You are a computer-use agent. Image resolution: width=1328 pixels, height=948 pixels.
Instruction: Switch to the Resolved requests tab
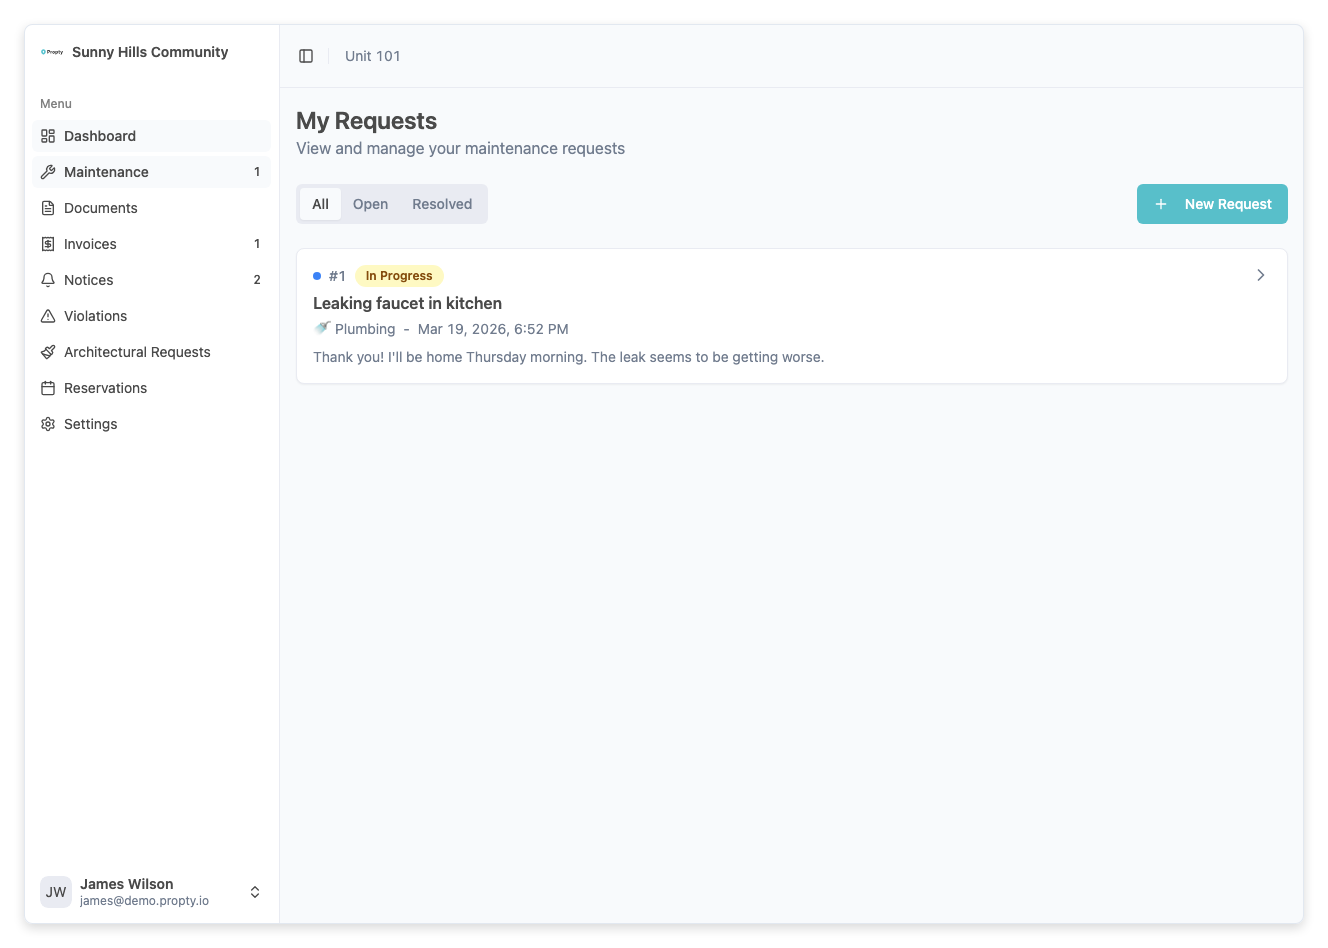point(442,204)
